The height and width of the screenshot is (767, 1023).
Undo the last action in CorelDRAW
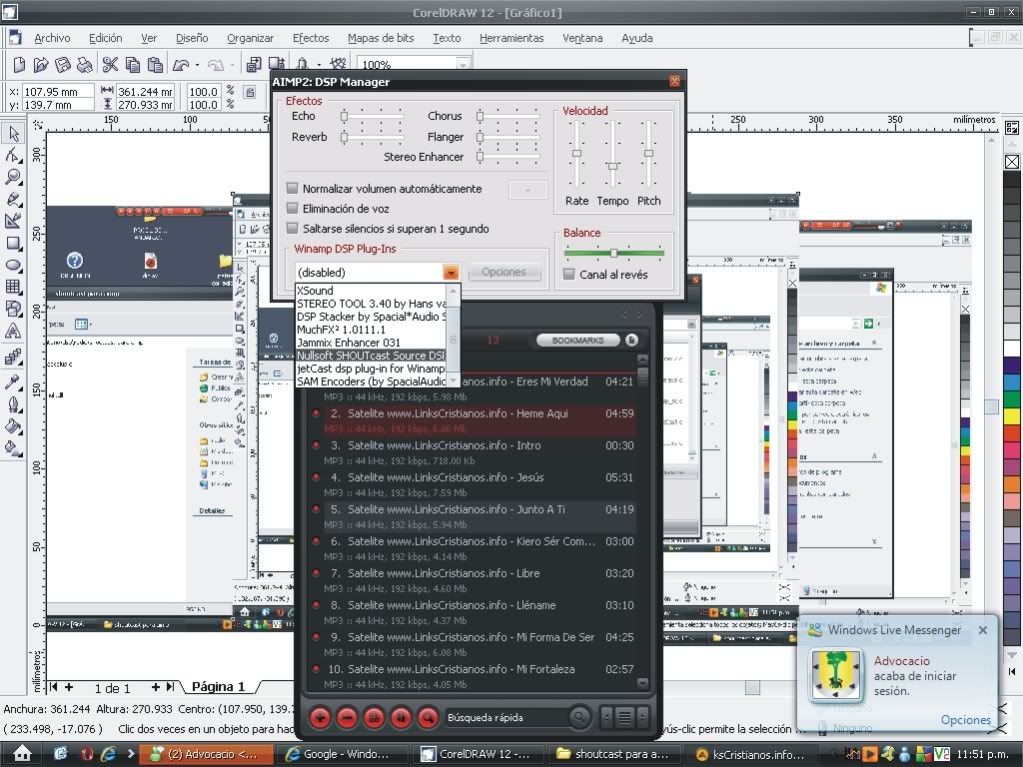coord(181,65)
